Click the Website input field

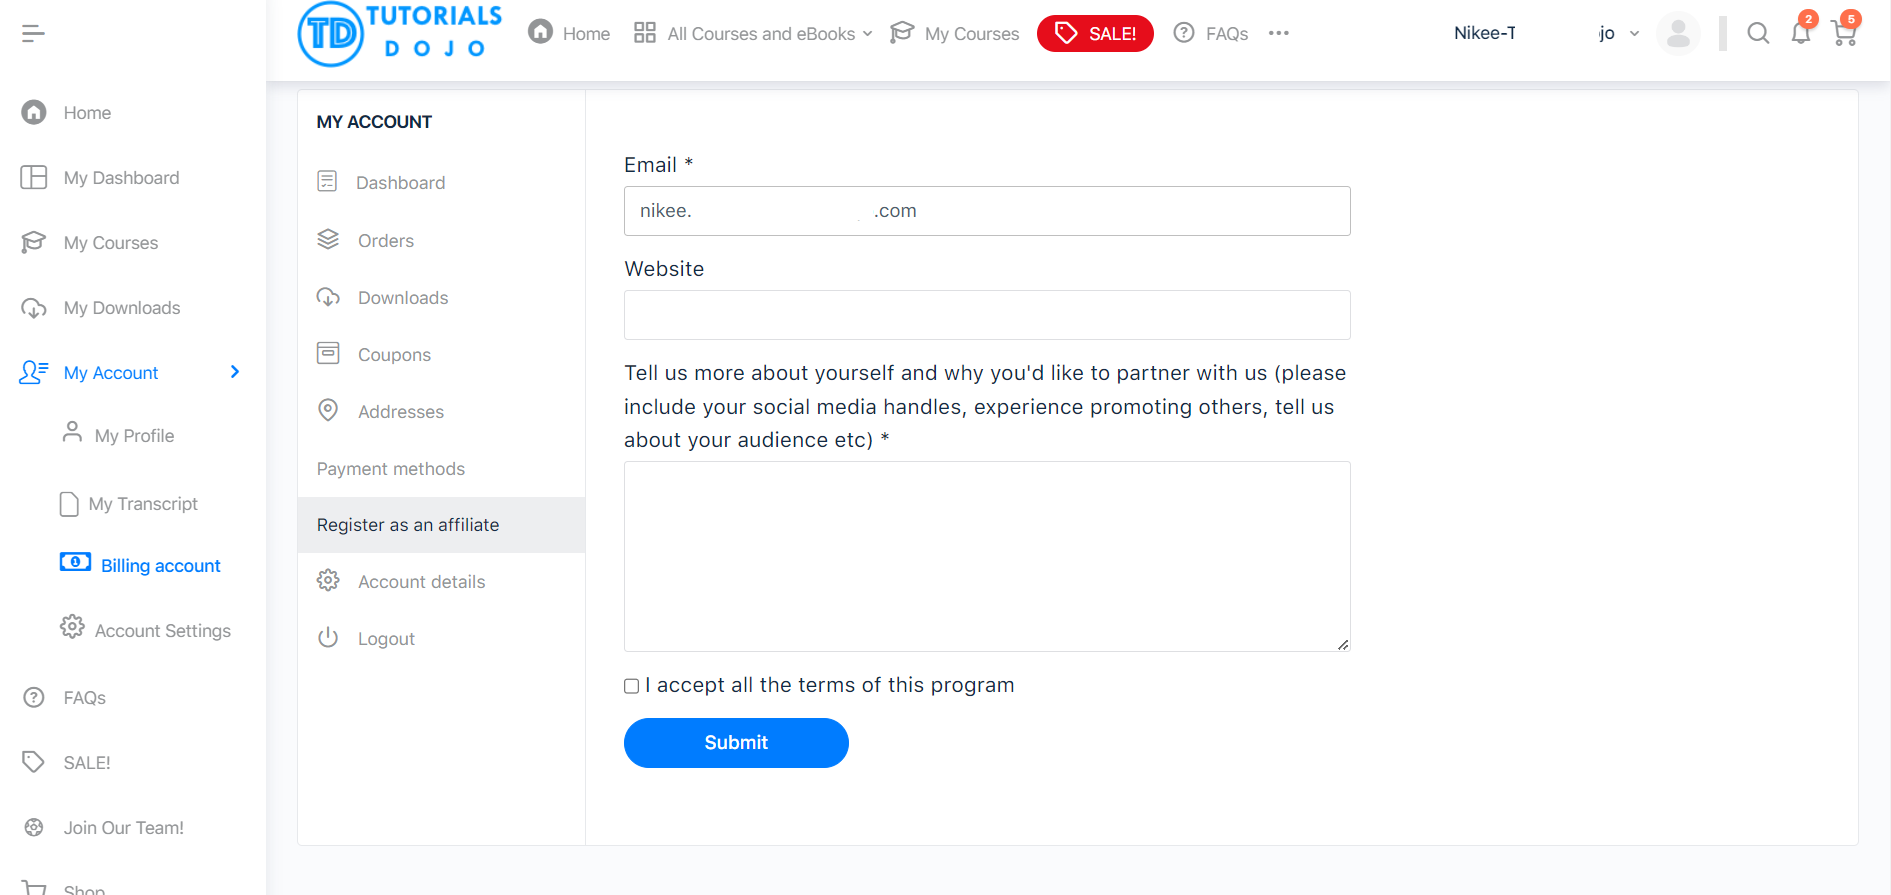click(x=987, y=315)
